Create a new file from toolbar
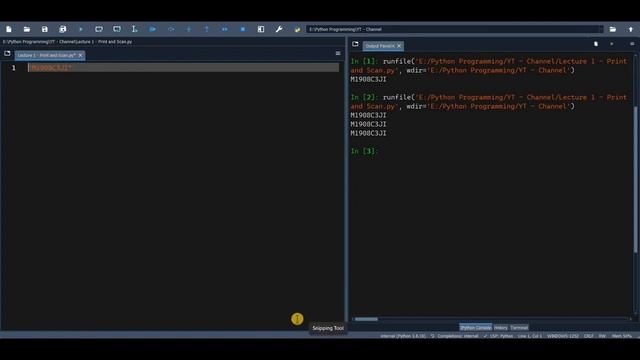This screenshot has height=360, width=640. [x=9, y=29]
